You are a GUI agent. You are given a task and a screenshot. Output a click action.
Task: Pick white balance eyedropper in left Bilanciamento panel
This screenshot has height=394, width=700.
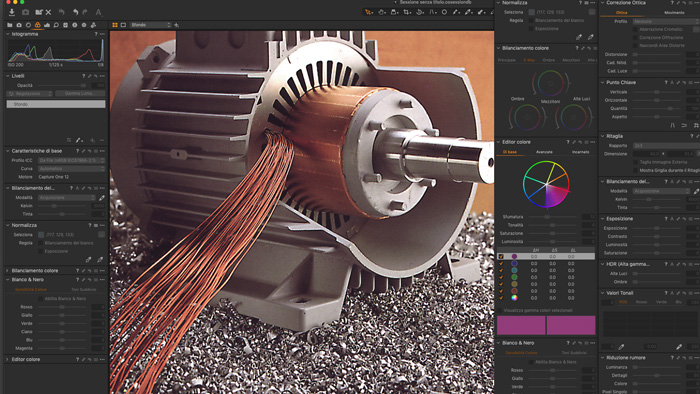click(x=102, y=197)
